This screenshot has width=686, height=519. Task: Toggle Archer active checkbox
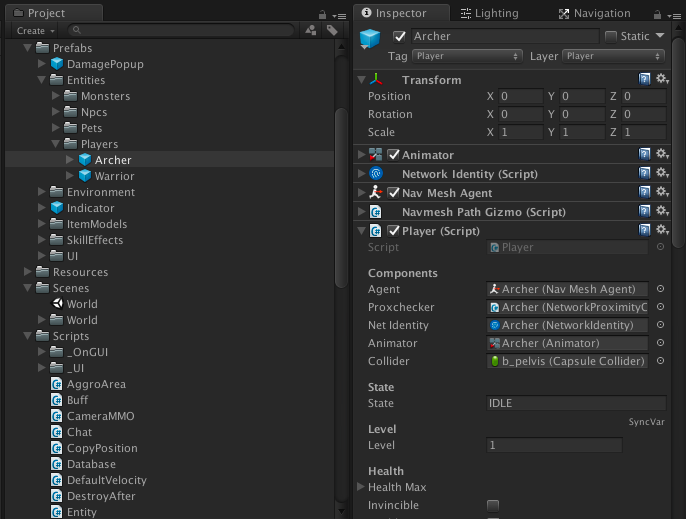(x=399, y=36)
